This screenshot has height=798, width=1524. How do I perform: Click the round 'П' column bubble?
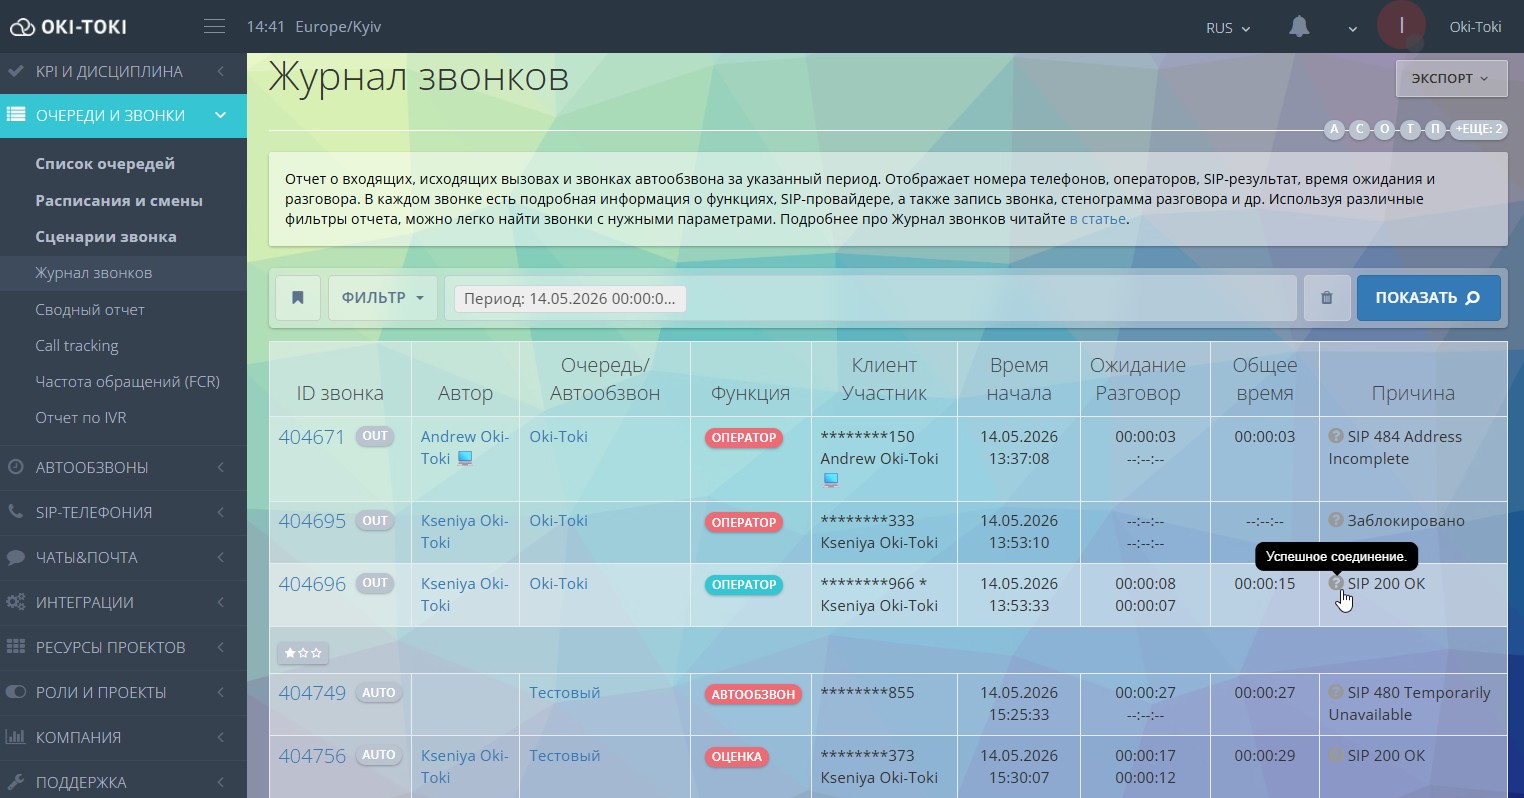point(1436,129)
